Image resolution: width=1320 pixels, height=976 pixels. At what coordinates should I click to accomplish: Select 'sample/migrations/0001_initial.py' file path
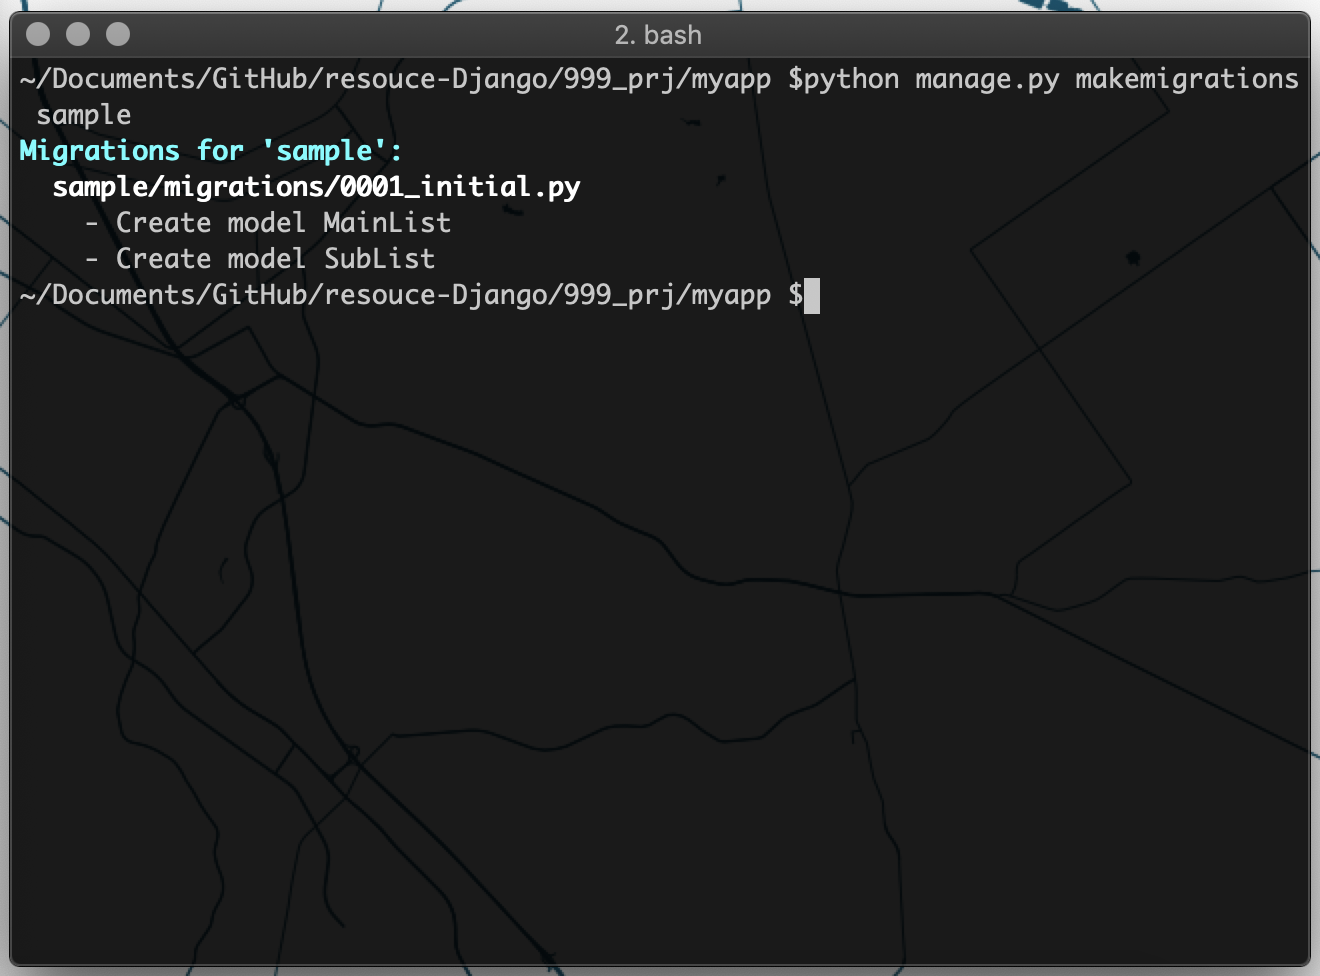coord(316,187)
